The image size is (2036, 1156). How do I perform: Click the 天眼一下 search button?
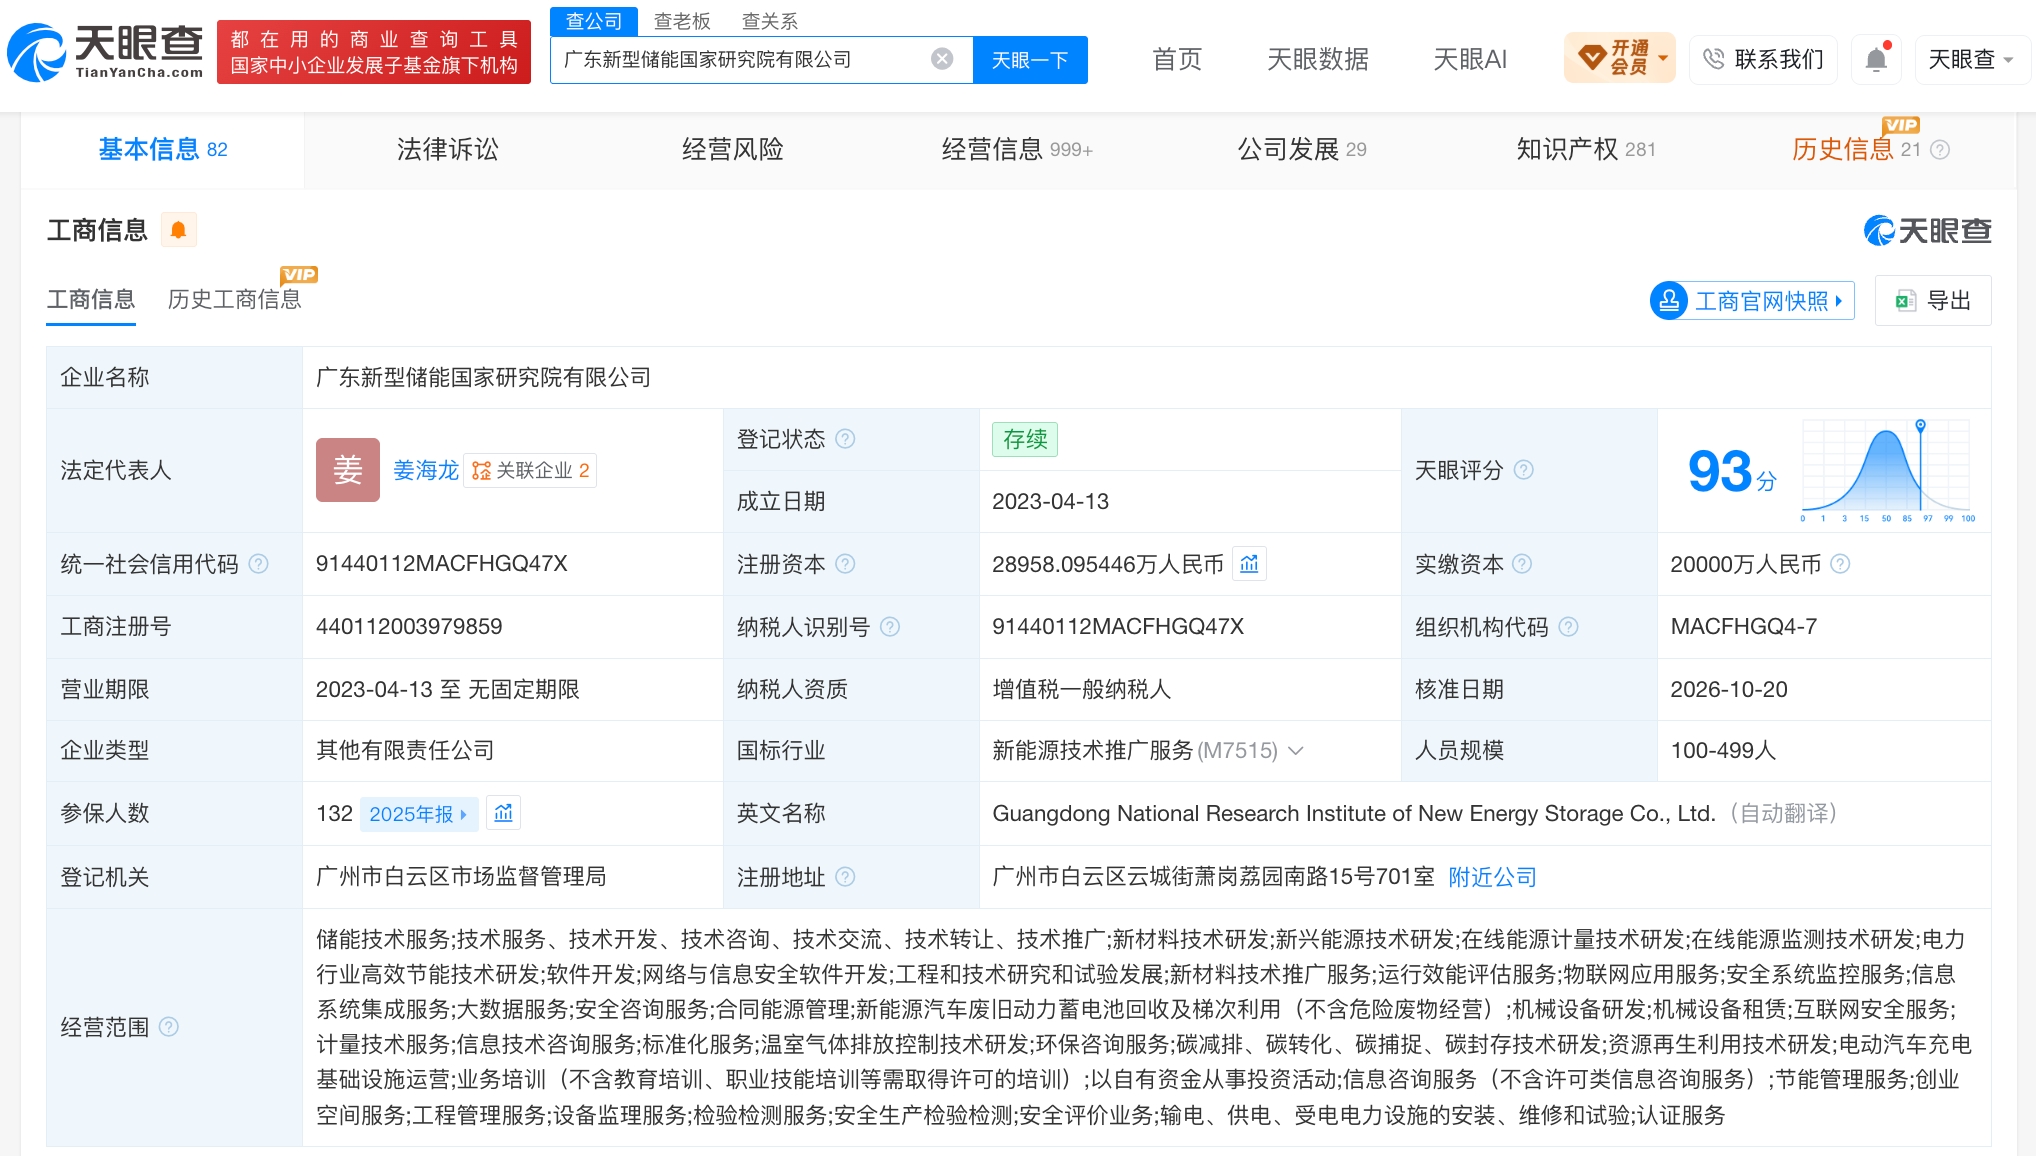pos(1030,60)
